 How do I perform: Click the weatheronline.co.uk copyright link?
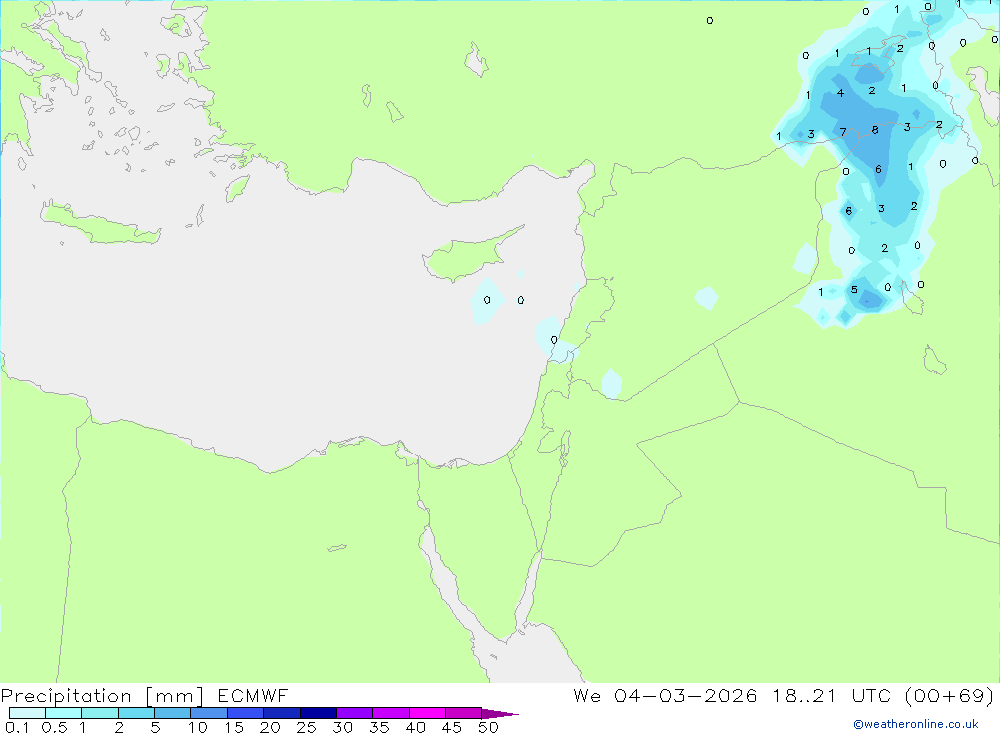915,724
